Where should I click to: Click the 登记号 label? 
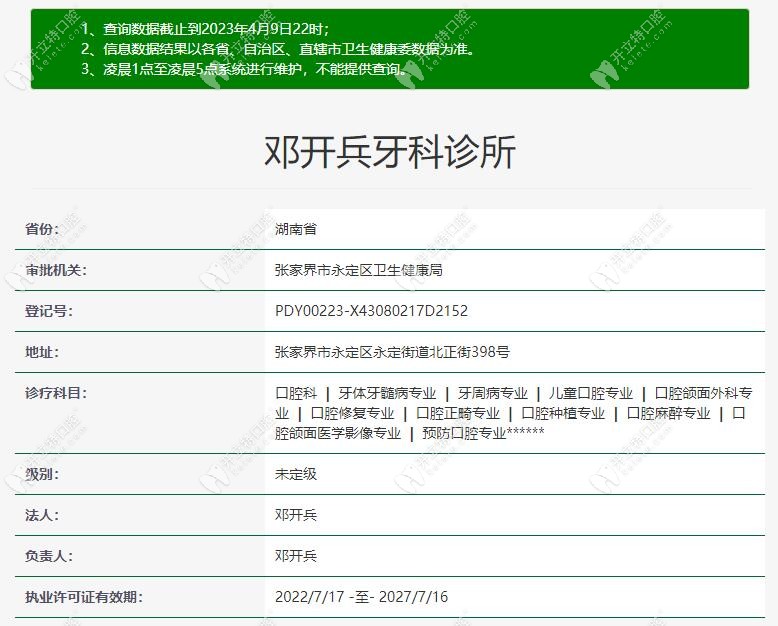coord(49,311)
